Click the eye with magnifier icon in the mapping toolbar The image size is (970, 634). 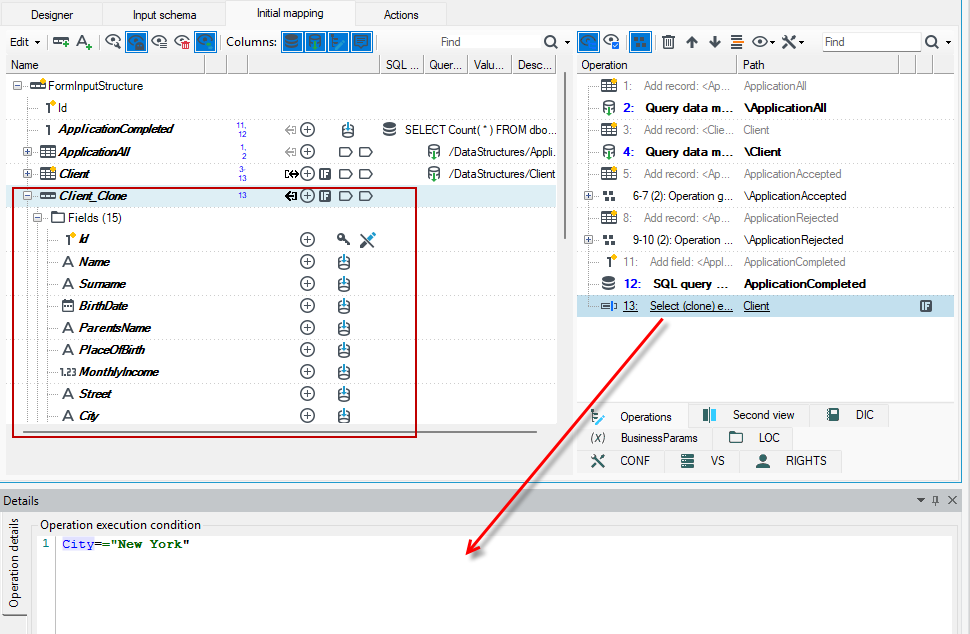point(113,41)
